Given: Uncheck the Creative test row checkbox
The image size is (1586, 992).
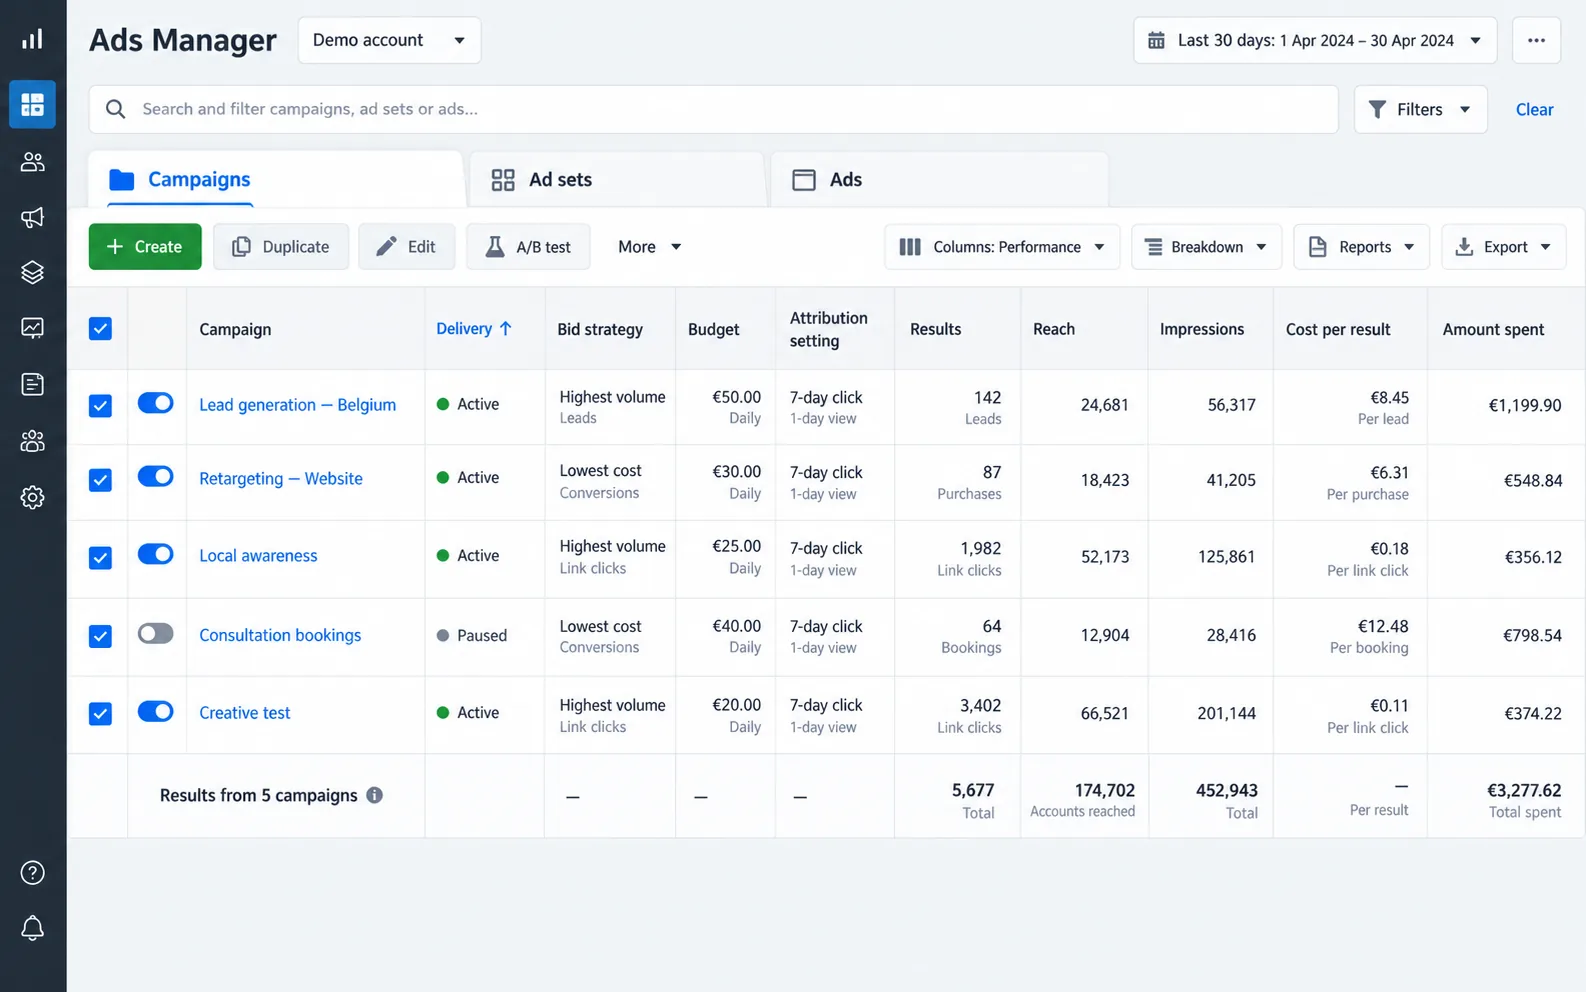Looking at the screenshot, I should pyautogui.click(x=100, y=713).
